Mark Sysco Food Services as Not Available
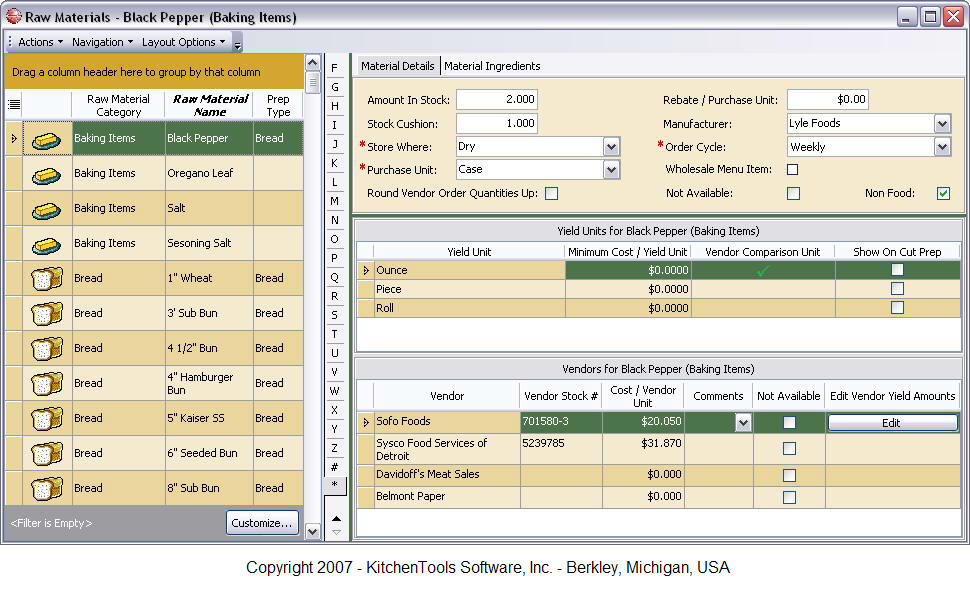The width and height of the screenshot is (970, 594). coord(789,449)
